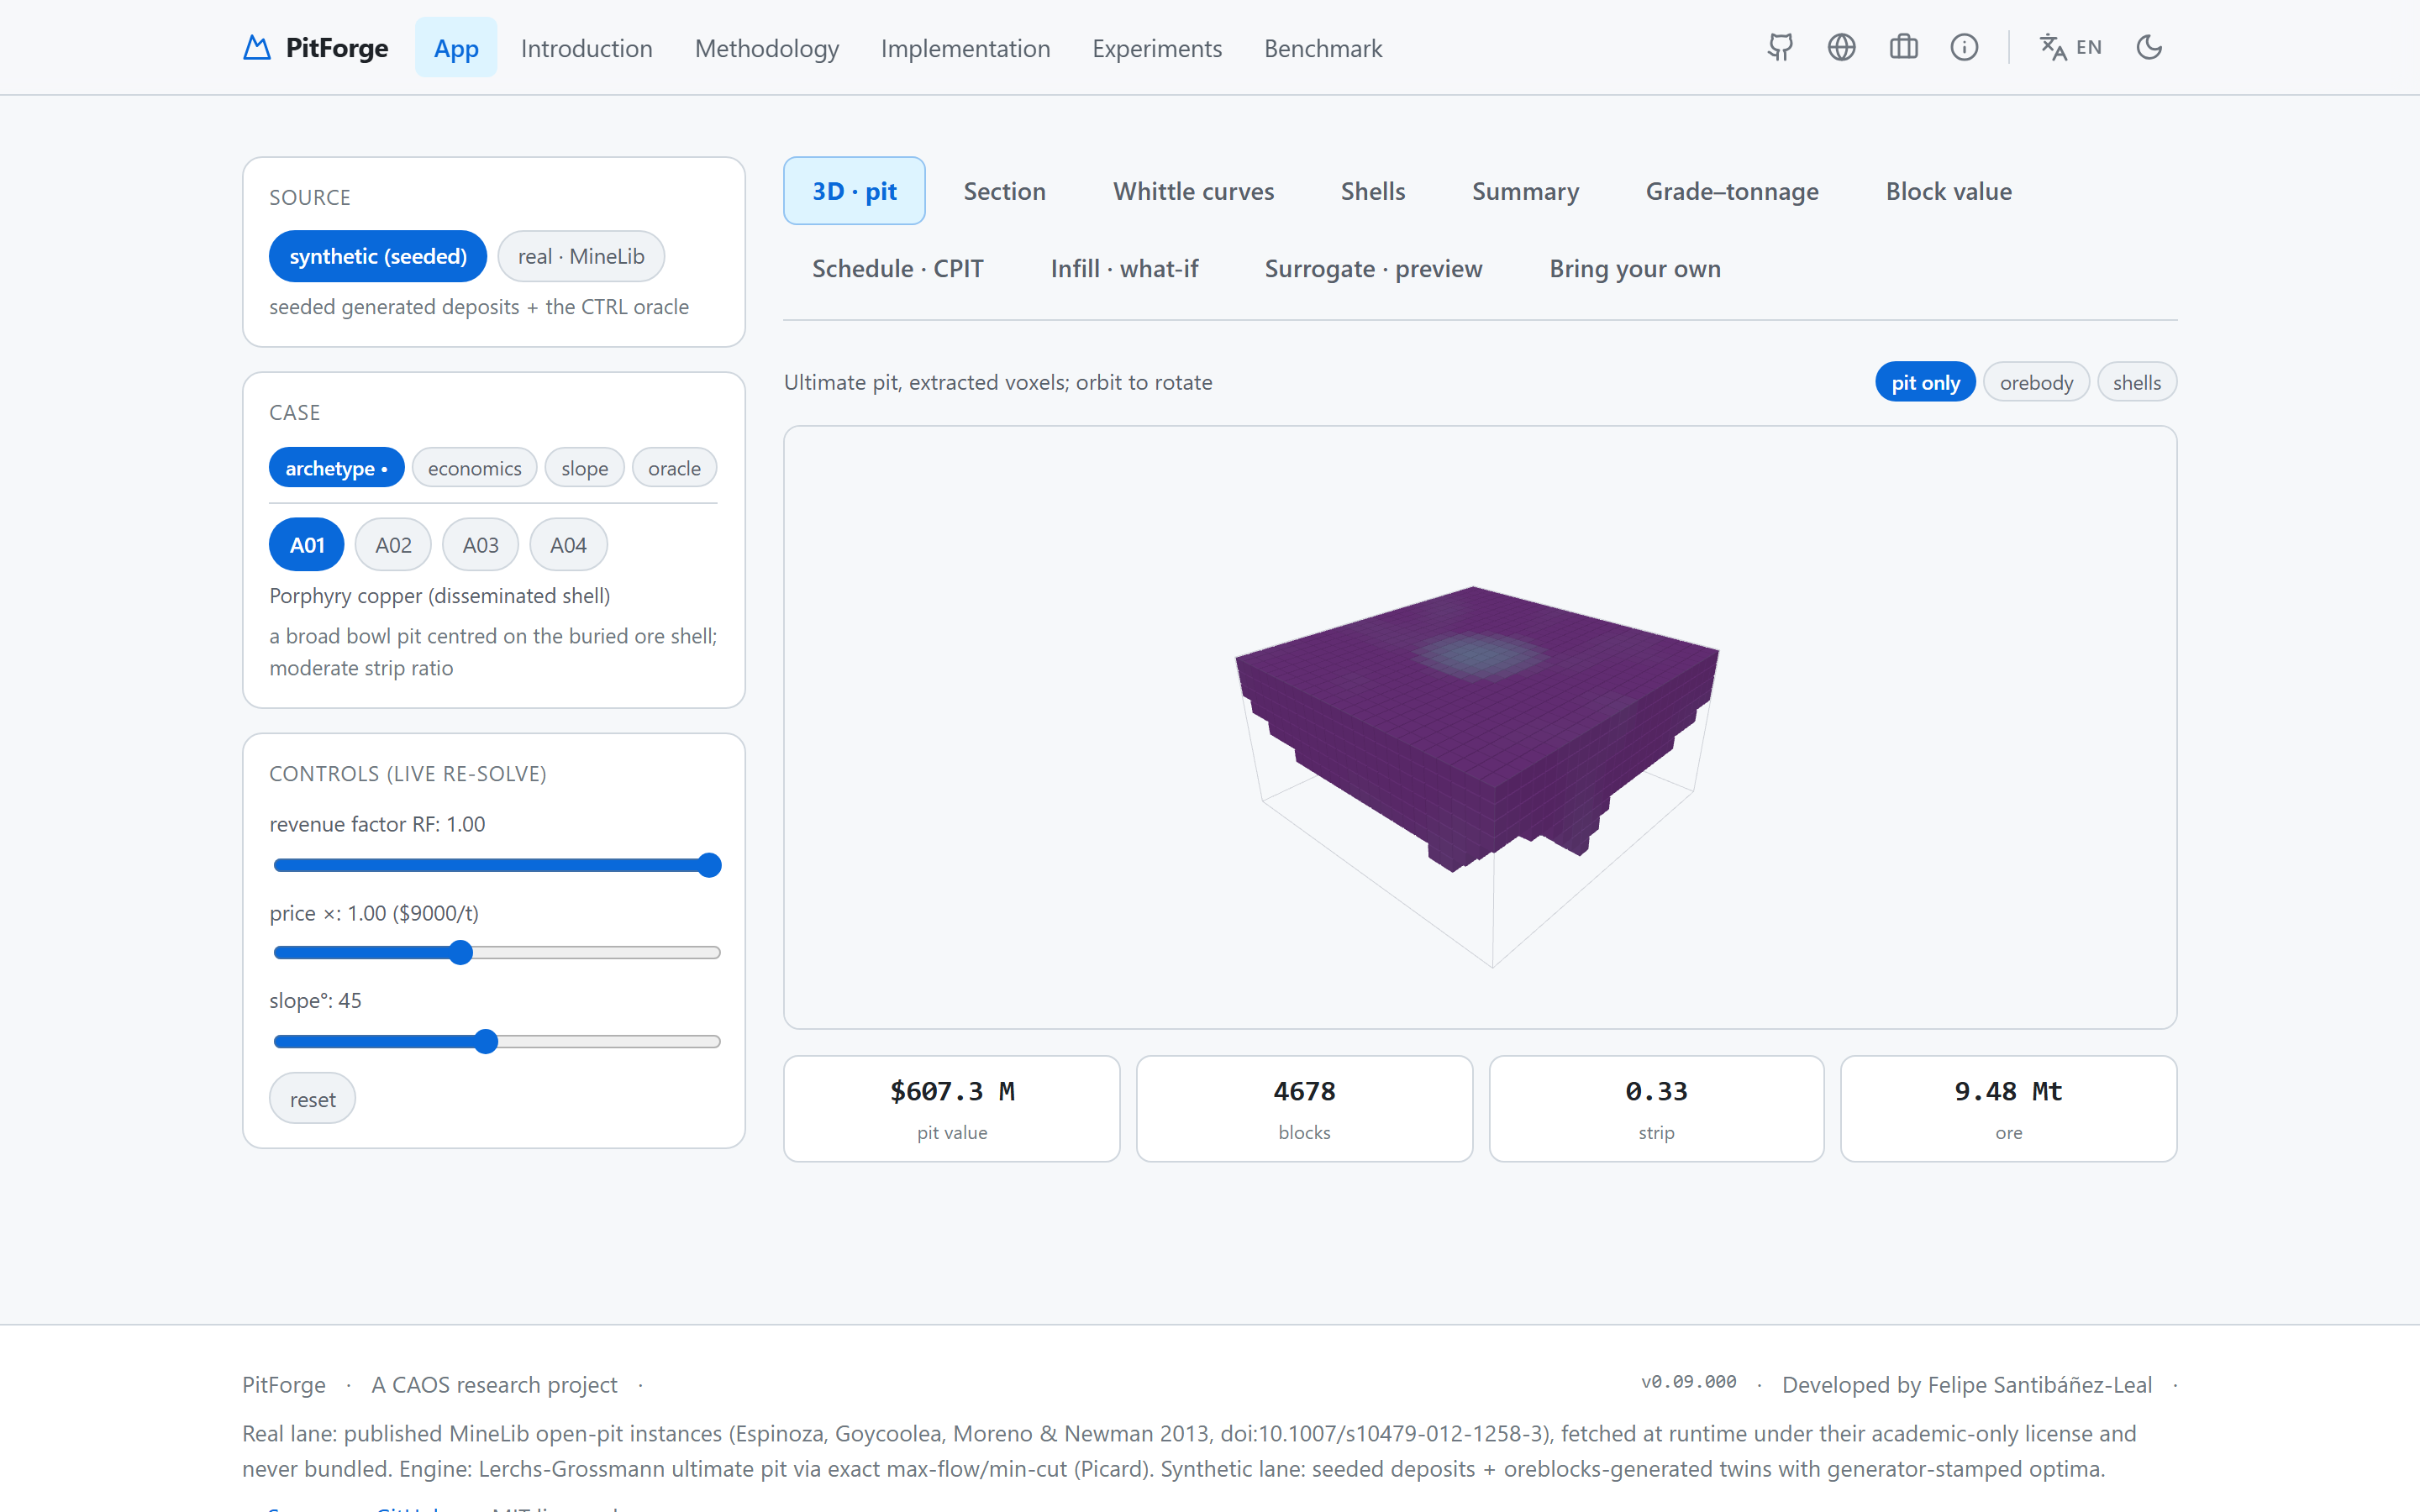The height and width of the screenshot is (1512, 2420).
Task: Select synthetic (seeded) source
Action: (x=378, y=256)
